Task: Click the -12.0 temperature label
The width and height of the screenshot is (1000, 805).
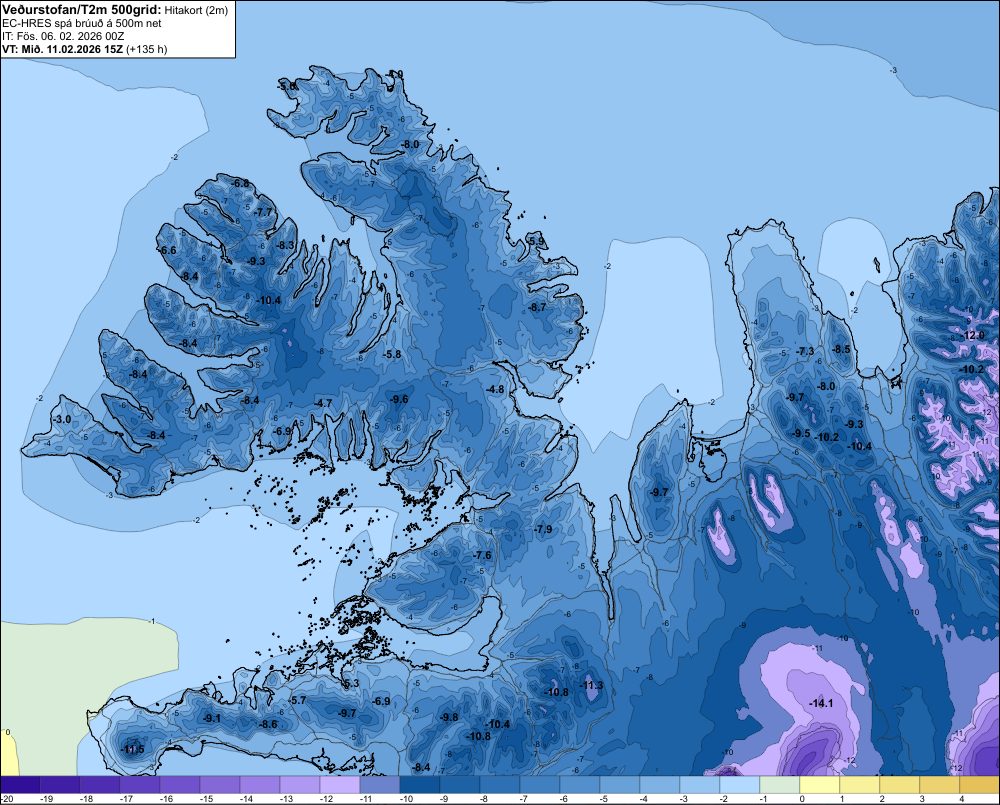Action: (973, 336)
